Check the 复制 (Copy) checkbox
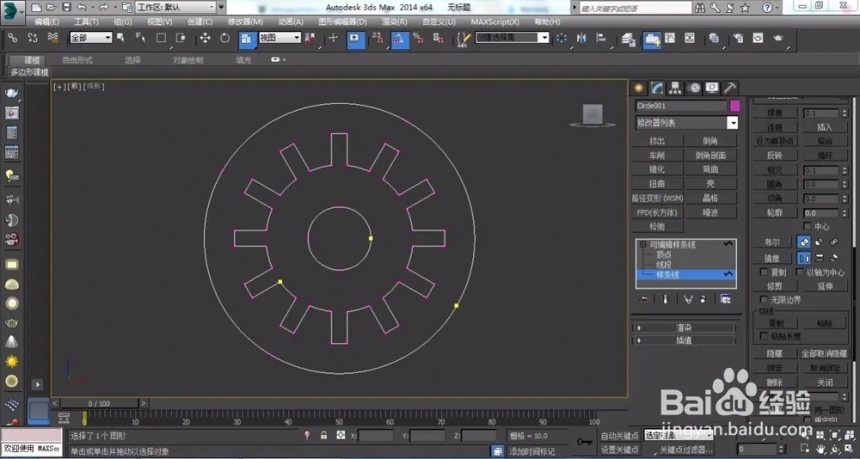 [763, 272]
